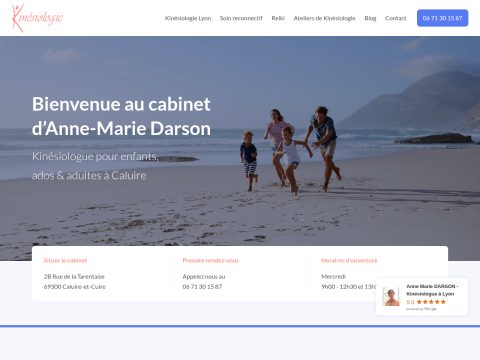Screen dimensions: 480x360
Task: Click the five-star rating in Google widget
Action: click(x=431, y=302)
